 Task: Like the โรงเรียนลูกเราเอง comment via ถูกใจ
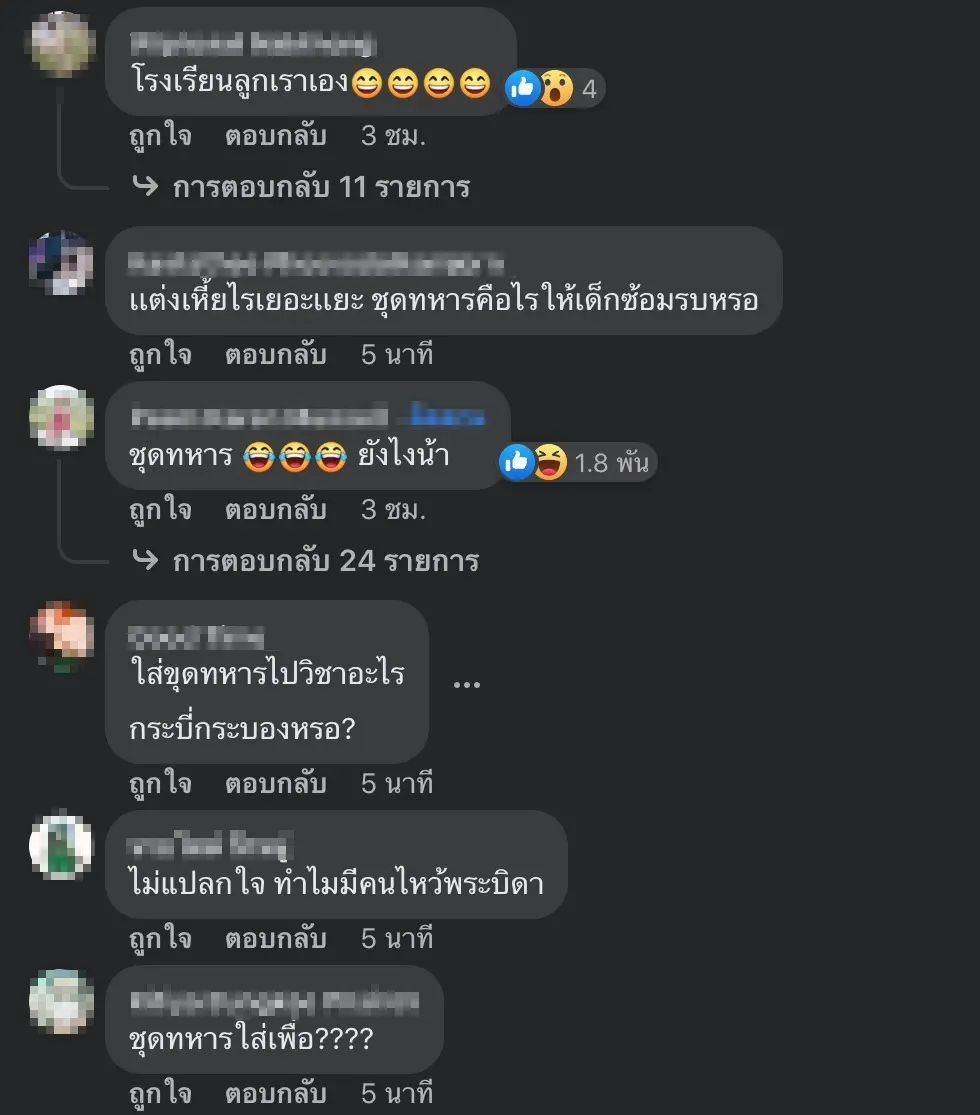(161, 135)
